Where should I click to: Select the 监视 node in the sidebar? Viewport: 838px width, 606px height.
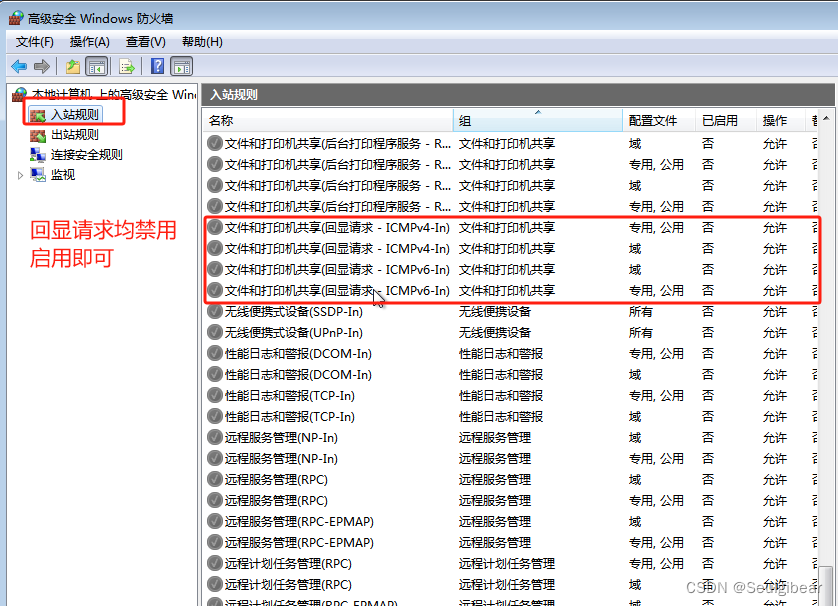click(62, 174)
